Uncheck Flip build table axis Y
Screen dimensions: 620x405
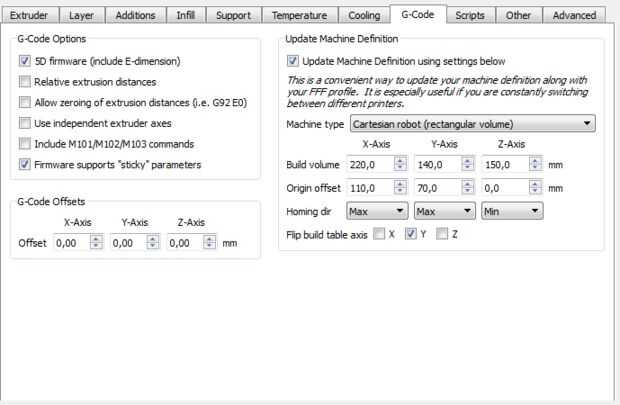click(410, 234)
